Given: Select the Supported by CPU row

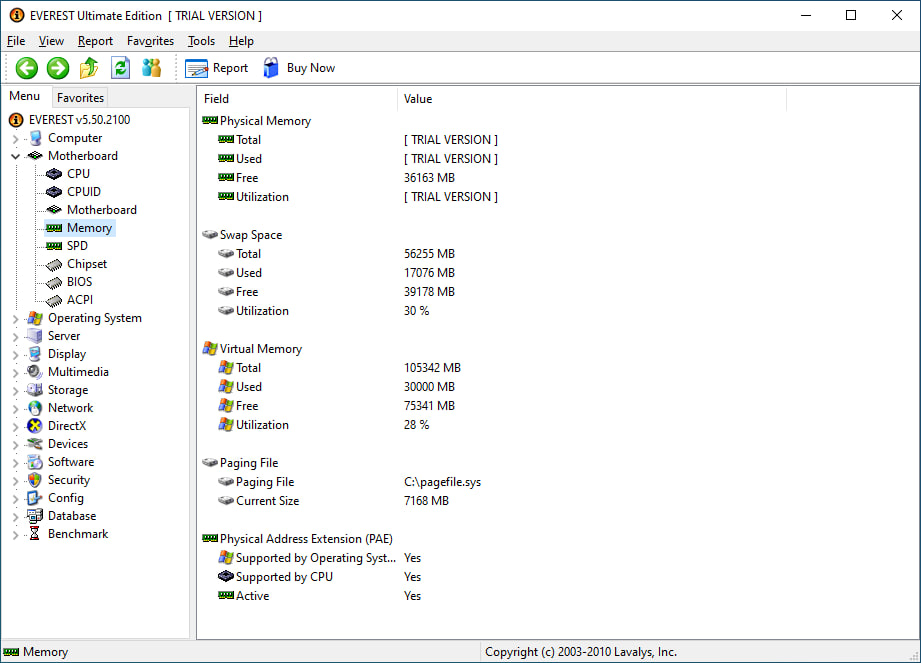Looking at the screenshot, I should pyautogui.click(x=492, y=577).
